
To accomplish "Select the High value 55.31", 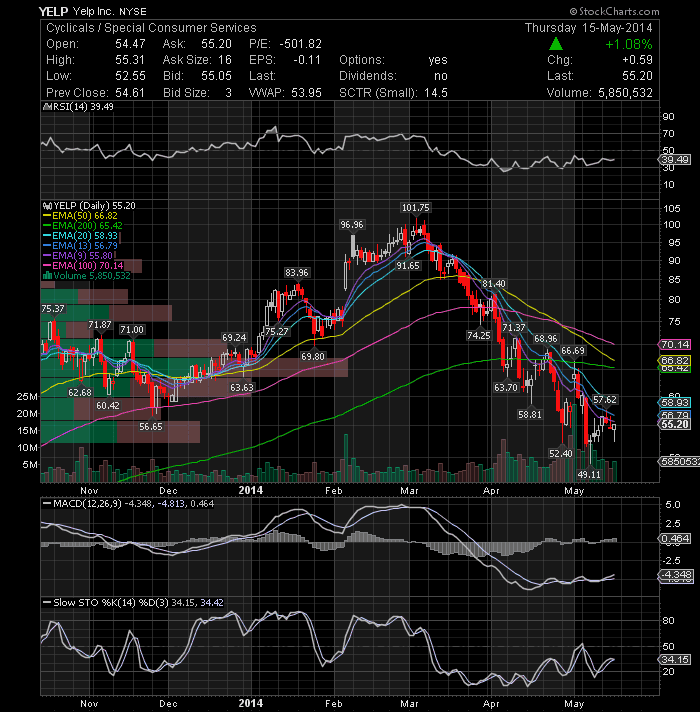I will [x=130, y=60].
